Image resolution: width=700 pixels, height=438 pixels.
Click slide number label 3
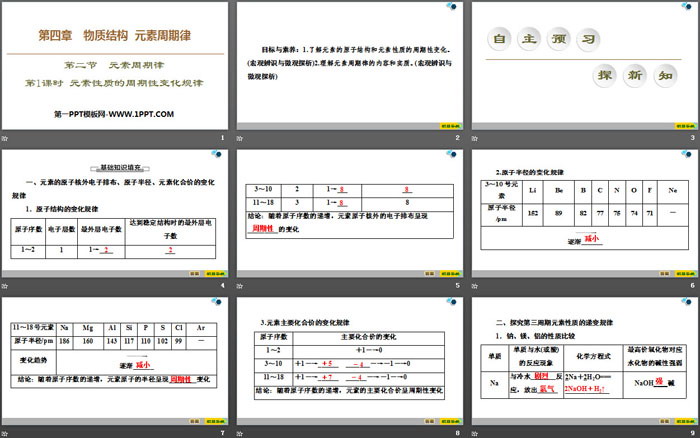pos(692,138)
